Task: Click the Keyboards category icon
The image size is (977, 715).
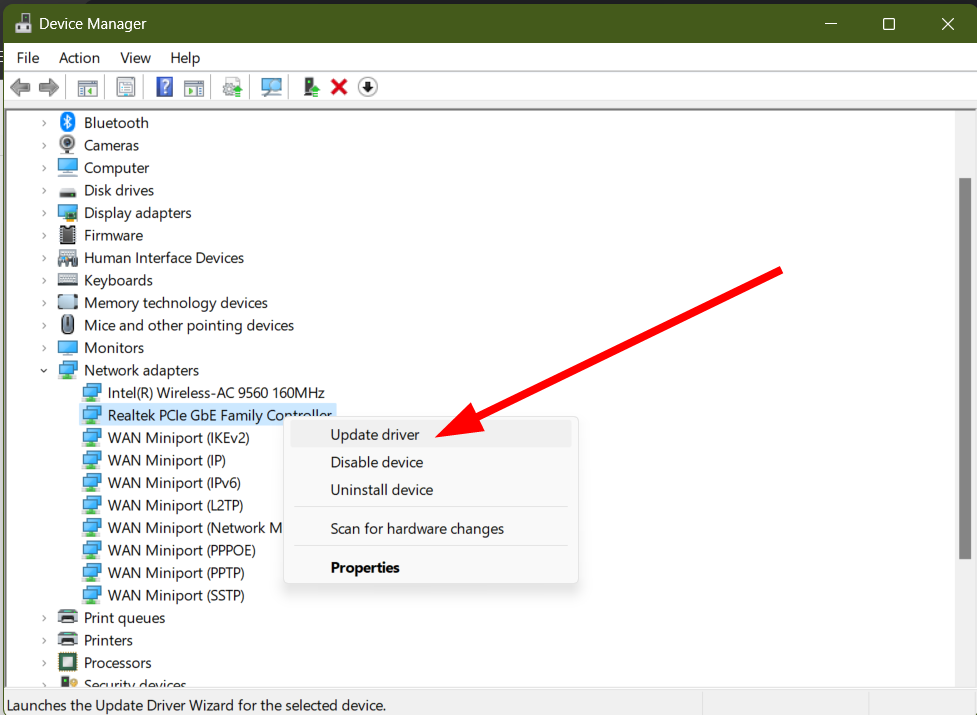Action: 67,280
